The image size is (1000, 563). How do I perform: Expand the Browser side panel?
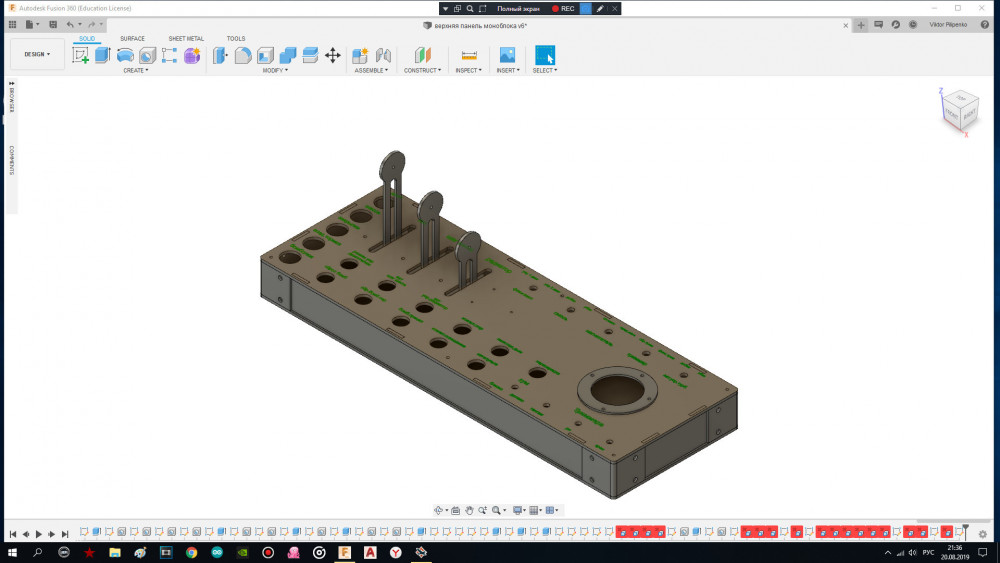click(11, 98)
